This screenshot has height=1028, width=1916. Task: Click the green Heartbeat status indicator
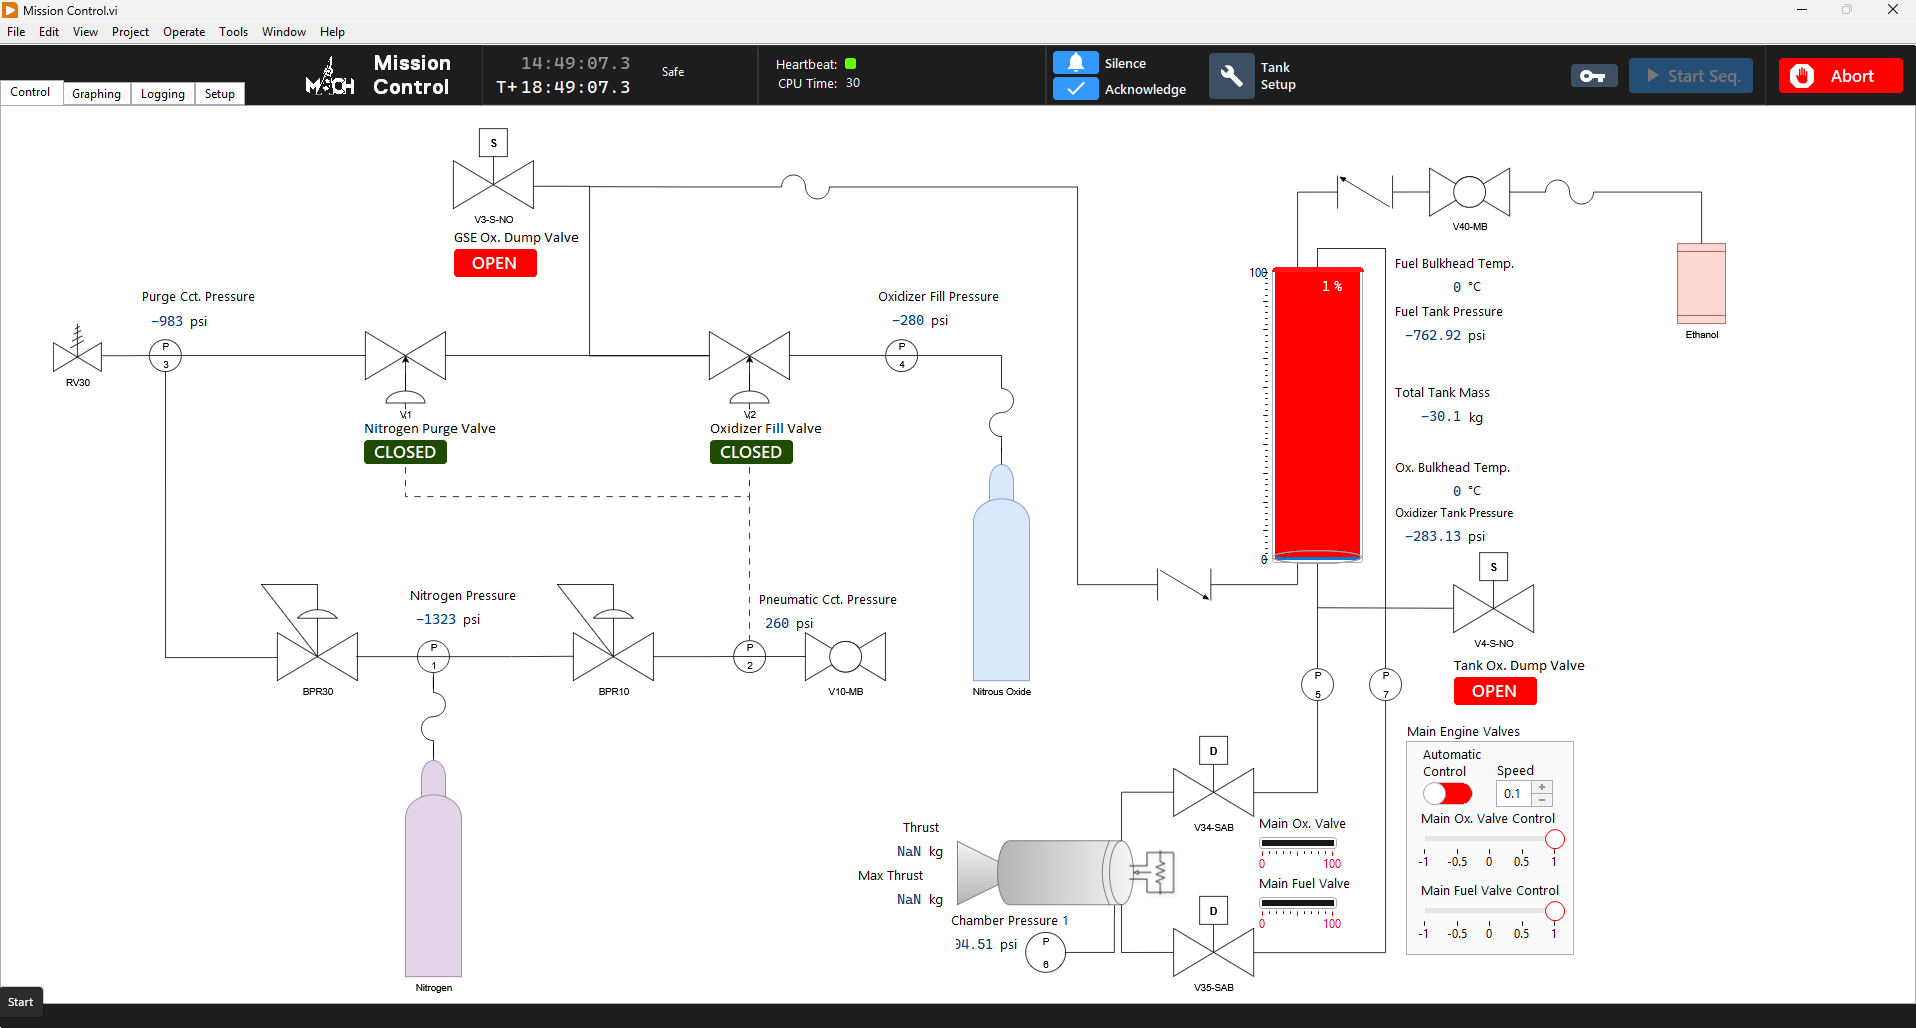click(x=851, y=63)
